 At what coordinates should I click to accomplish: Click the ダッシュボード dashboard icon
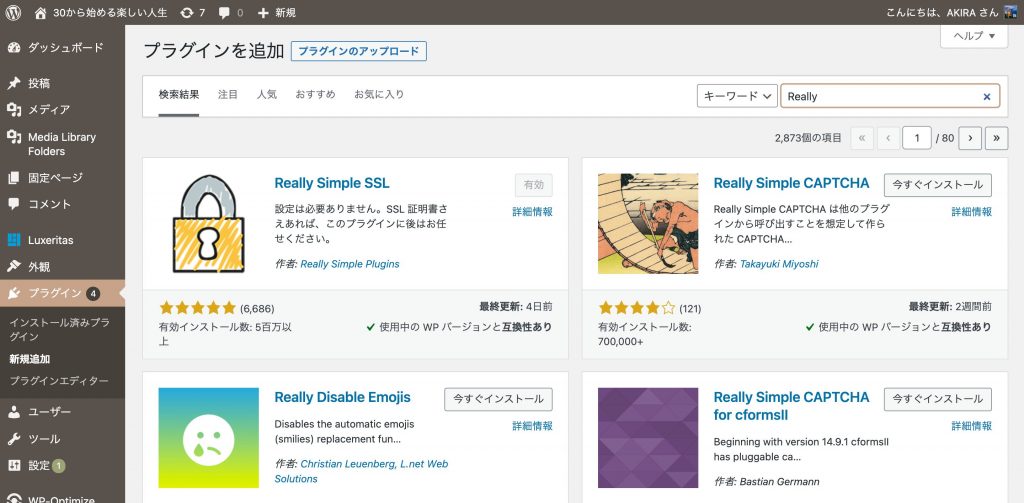coord(14,48)
